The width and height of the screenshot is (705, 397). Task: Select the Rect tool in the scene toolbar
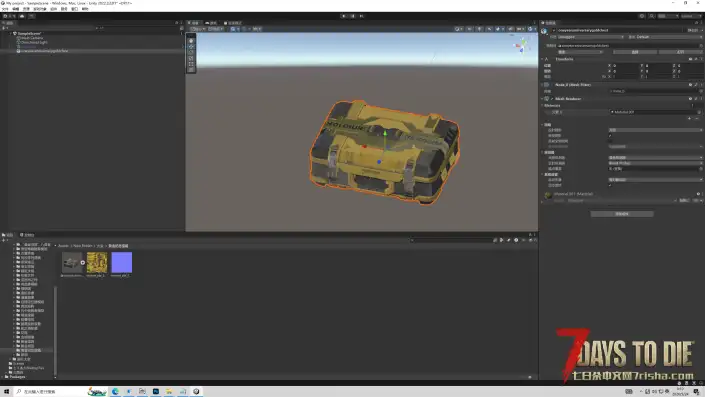191,64
